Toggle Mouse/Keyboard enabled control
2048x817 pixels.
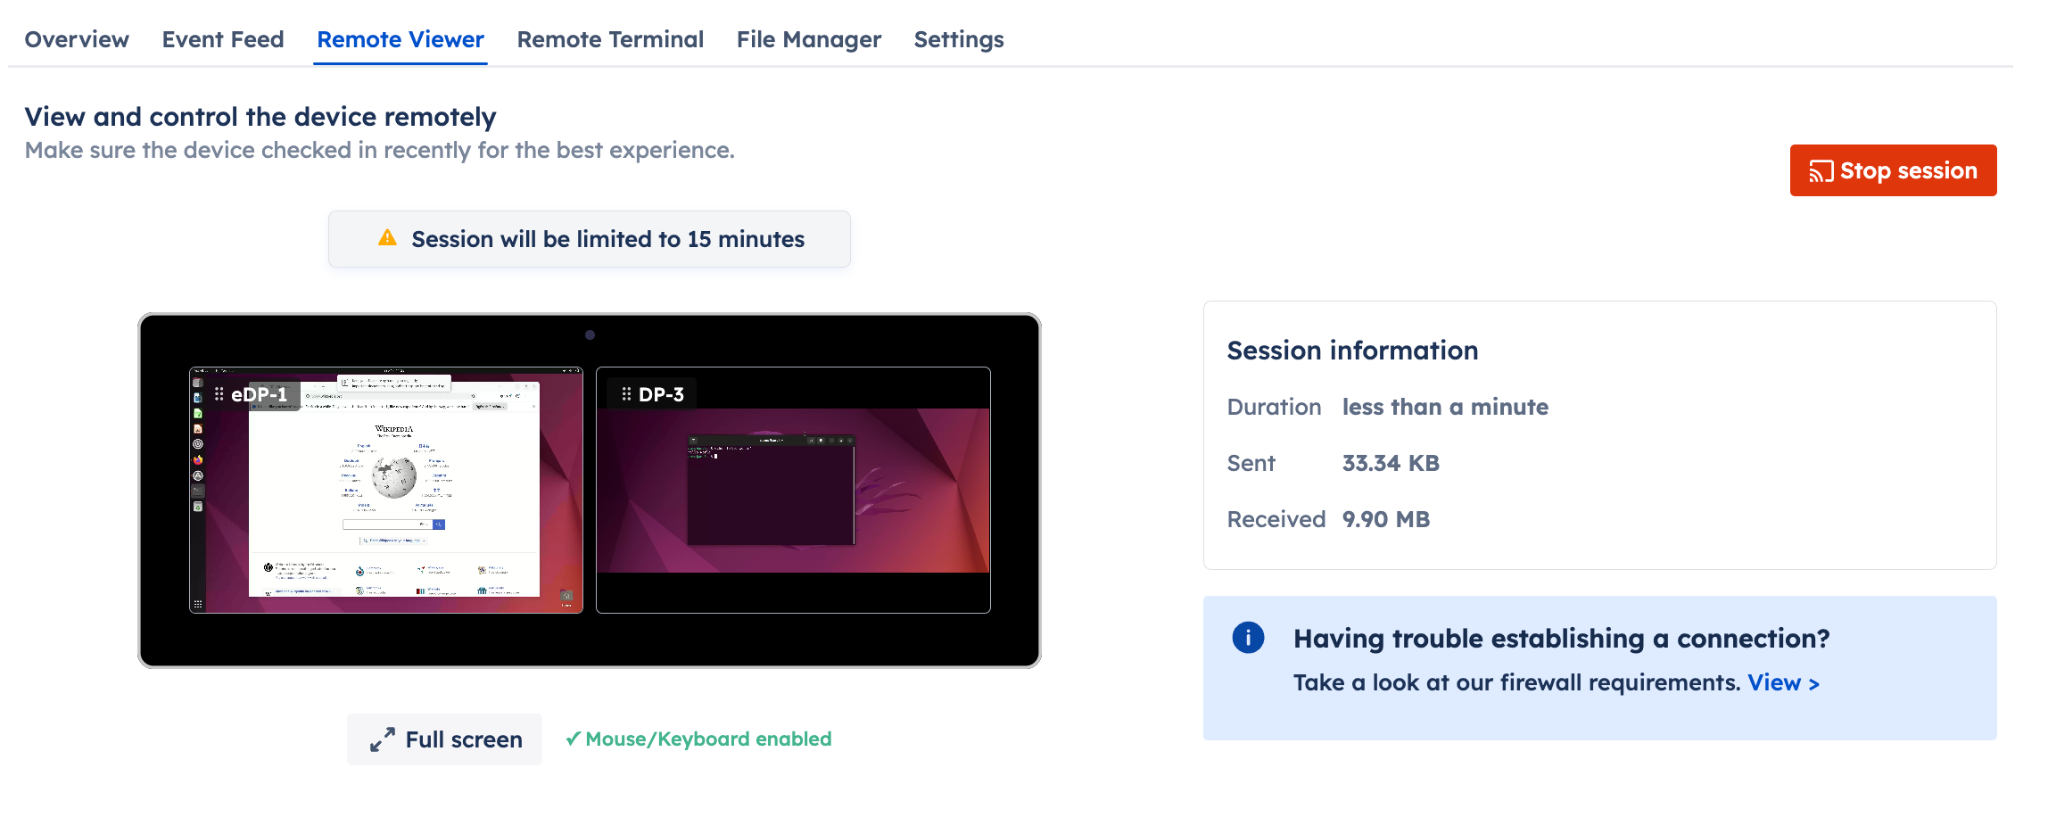point(699,739)
